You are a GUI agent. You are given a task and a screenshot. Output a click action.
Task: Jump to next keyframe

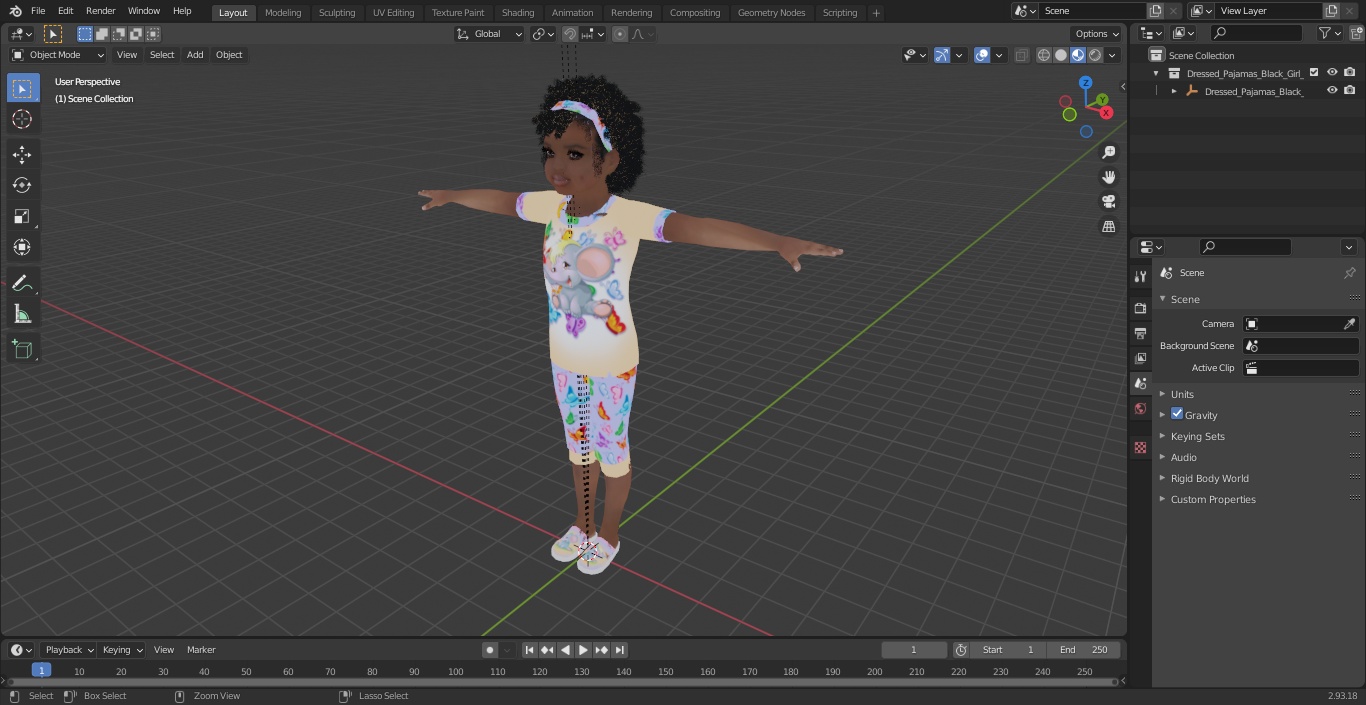click(602, 650)
